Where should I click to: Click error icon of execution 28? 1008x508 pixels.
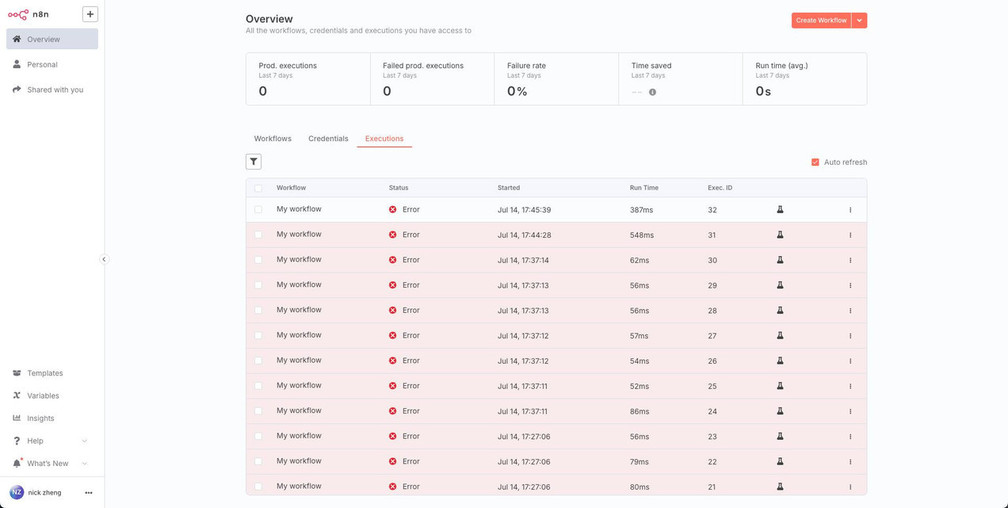393,310
